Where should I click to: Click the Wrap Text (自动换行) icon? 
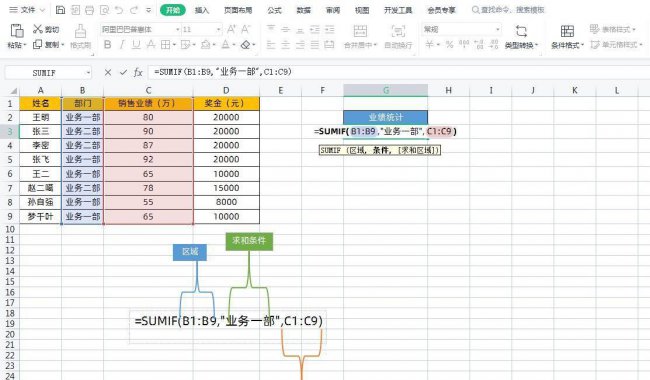coord(398,31)
